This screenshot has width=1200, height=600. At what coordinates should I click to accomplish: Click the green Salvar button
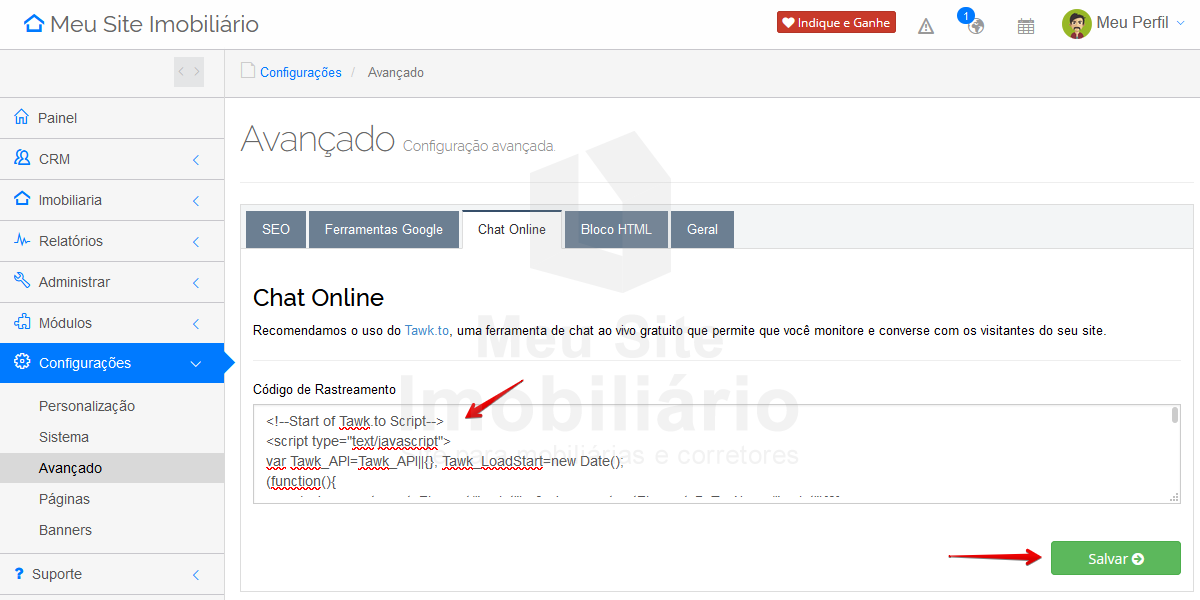click(1115, 558)
